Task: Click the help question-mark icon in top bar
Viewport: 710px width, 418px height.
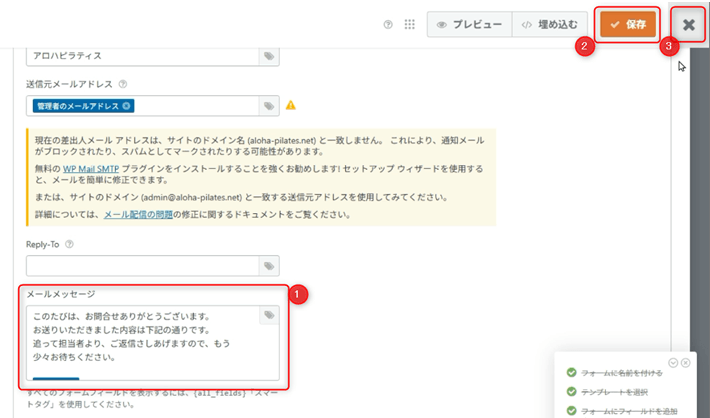Action: click(x=388, y=24)
